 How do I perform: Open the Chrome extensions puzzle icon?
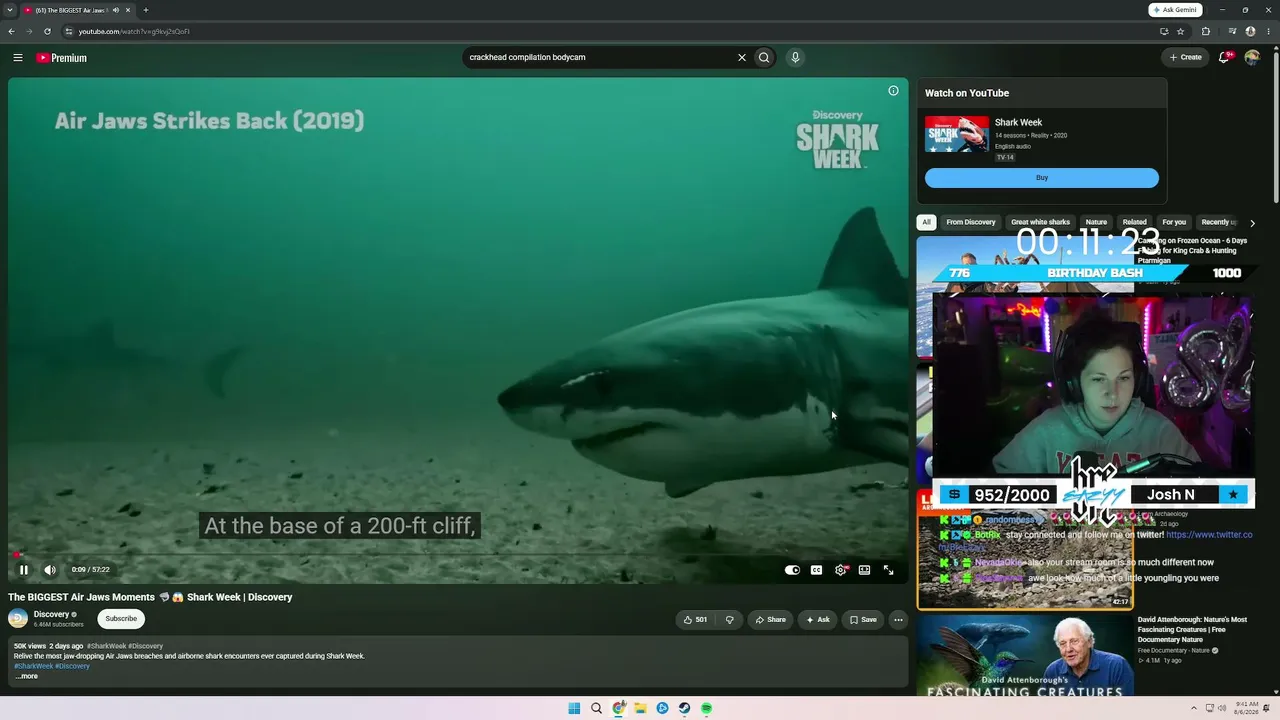tap(1206, 31)
